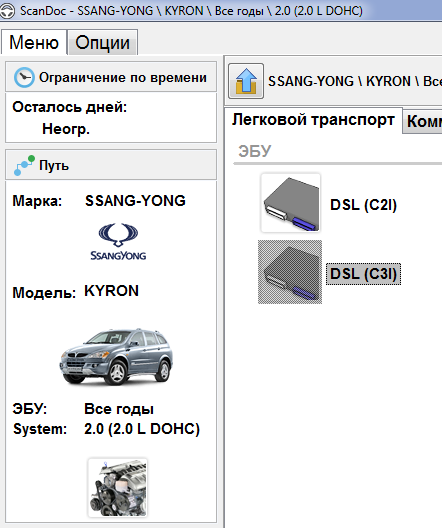
Task: Click the Модель label
Action: tap(44, 293)
